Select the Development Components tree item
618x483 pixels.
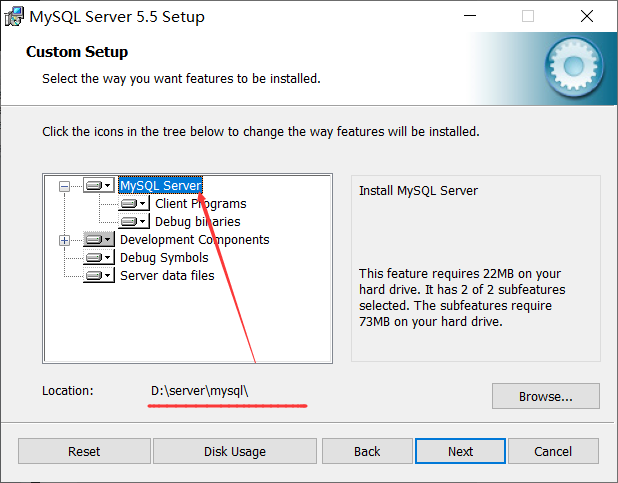(195, 240)
